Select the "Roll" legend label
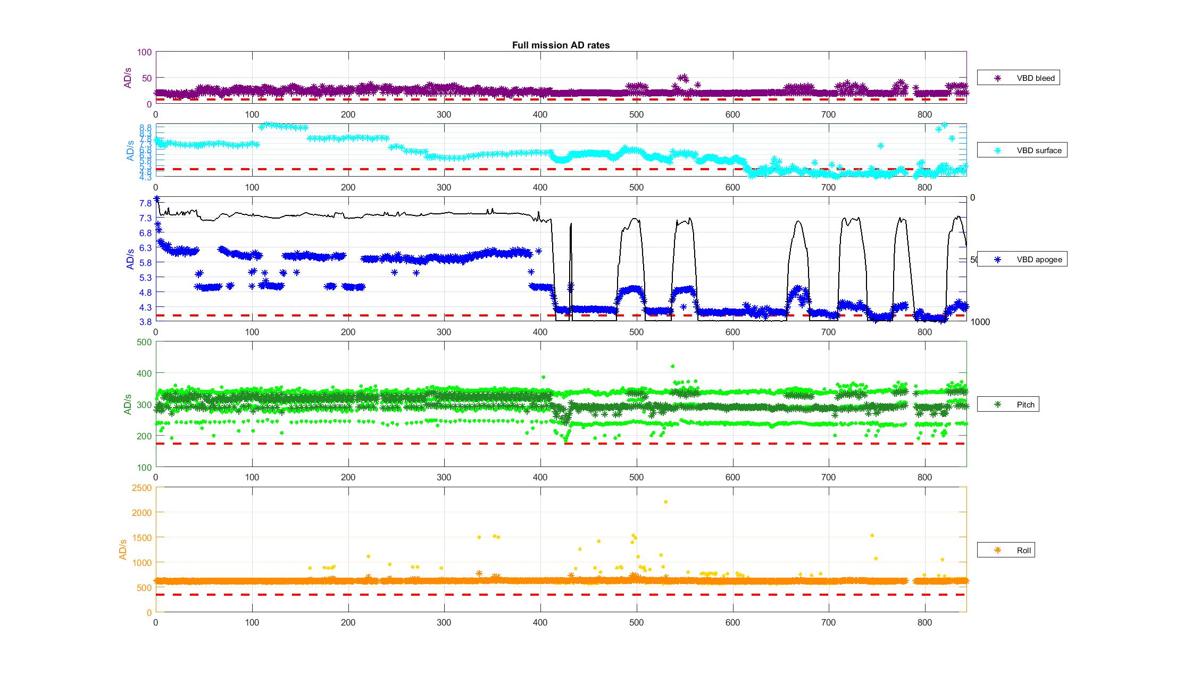The width and height of the screenshot is (1200, 688). (1024, 550)
